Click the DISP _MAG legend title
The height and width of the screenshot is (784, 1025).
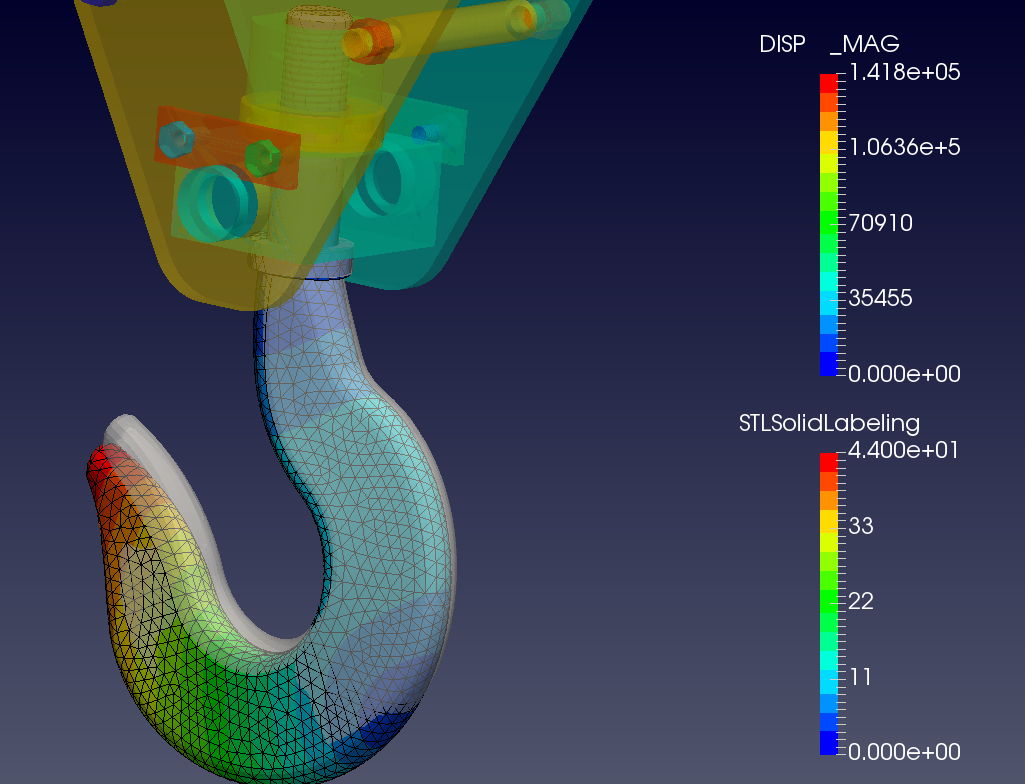[829, 44]
